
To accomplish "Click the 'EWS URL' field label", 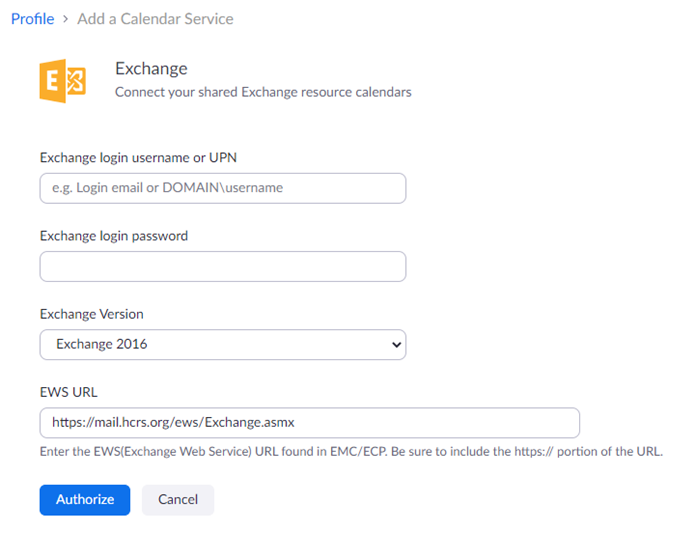I will click(x=68, y=392).
